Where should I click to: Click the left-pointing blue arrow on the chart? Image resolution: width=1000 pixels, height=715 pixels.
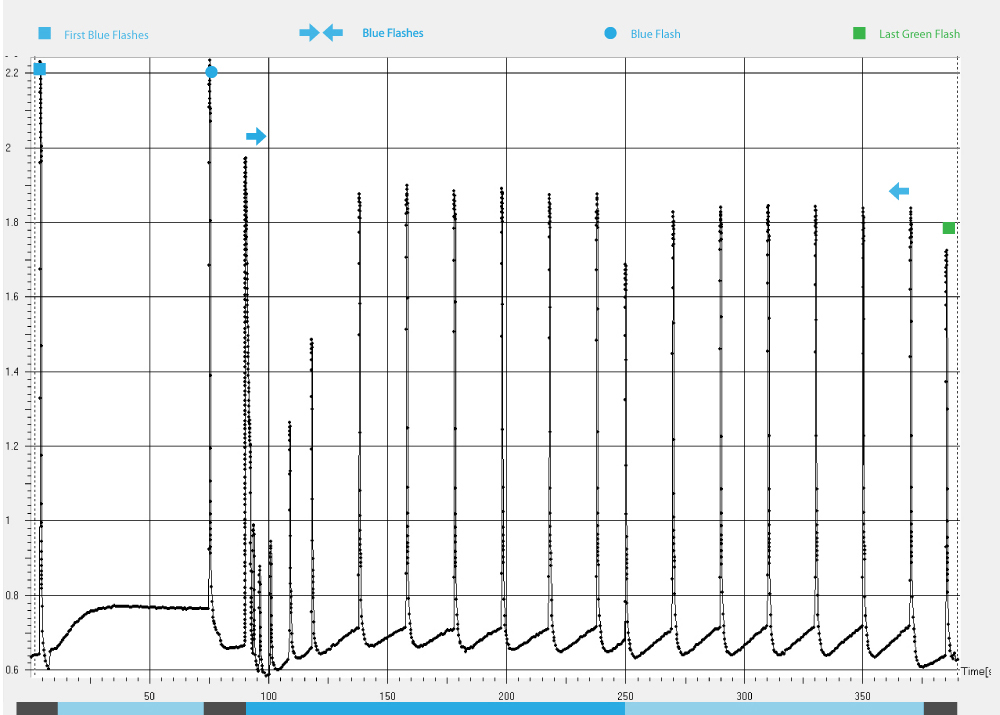pos(899,191)
